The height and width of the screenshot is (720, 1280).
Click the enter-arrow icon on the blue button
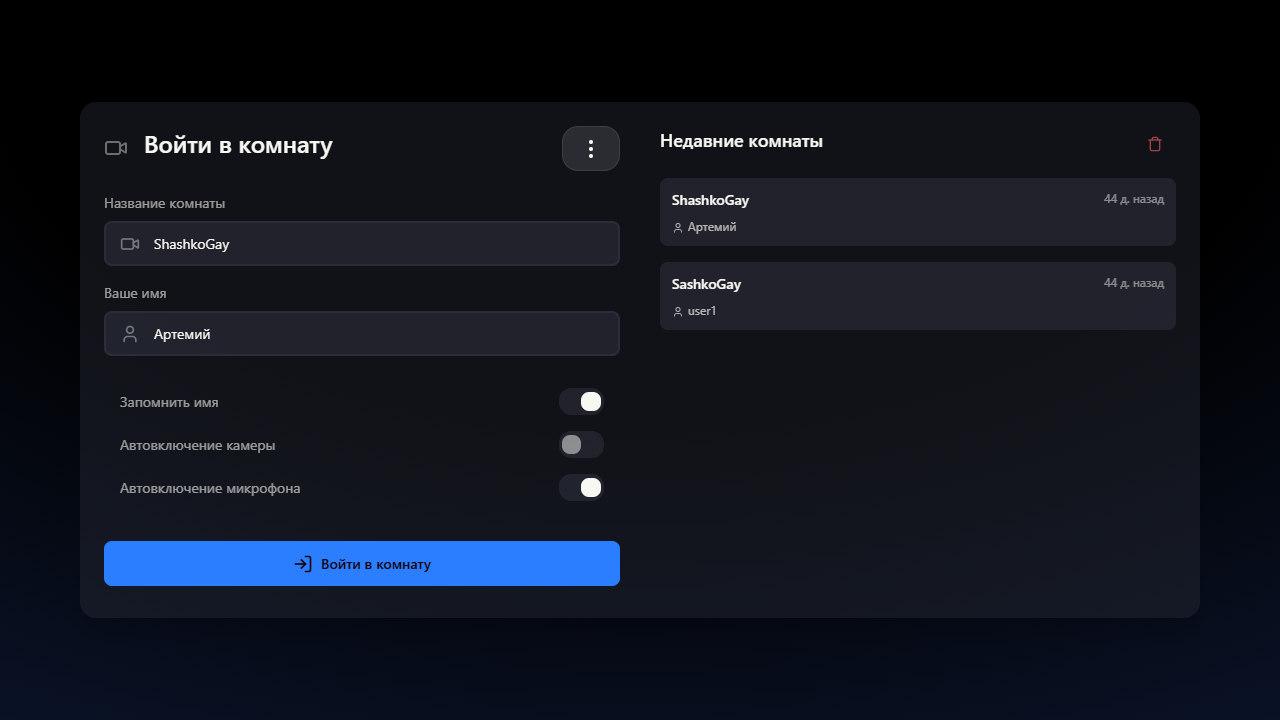(x=303, y=564)
